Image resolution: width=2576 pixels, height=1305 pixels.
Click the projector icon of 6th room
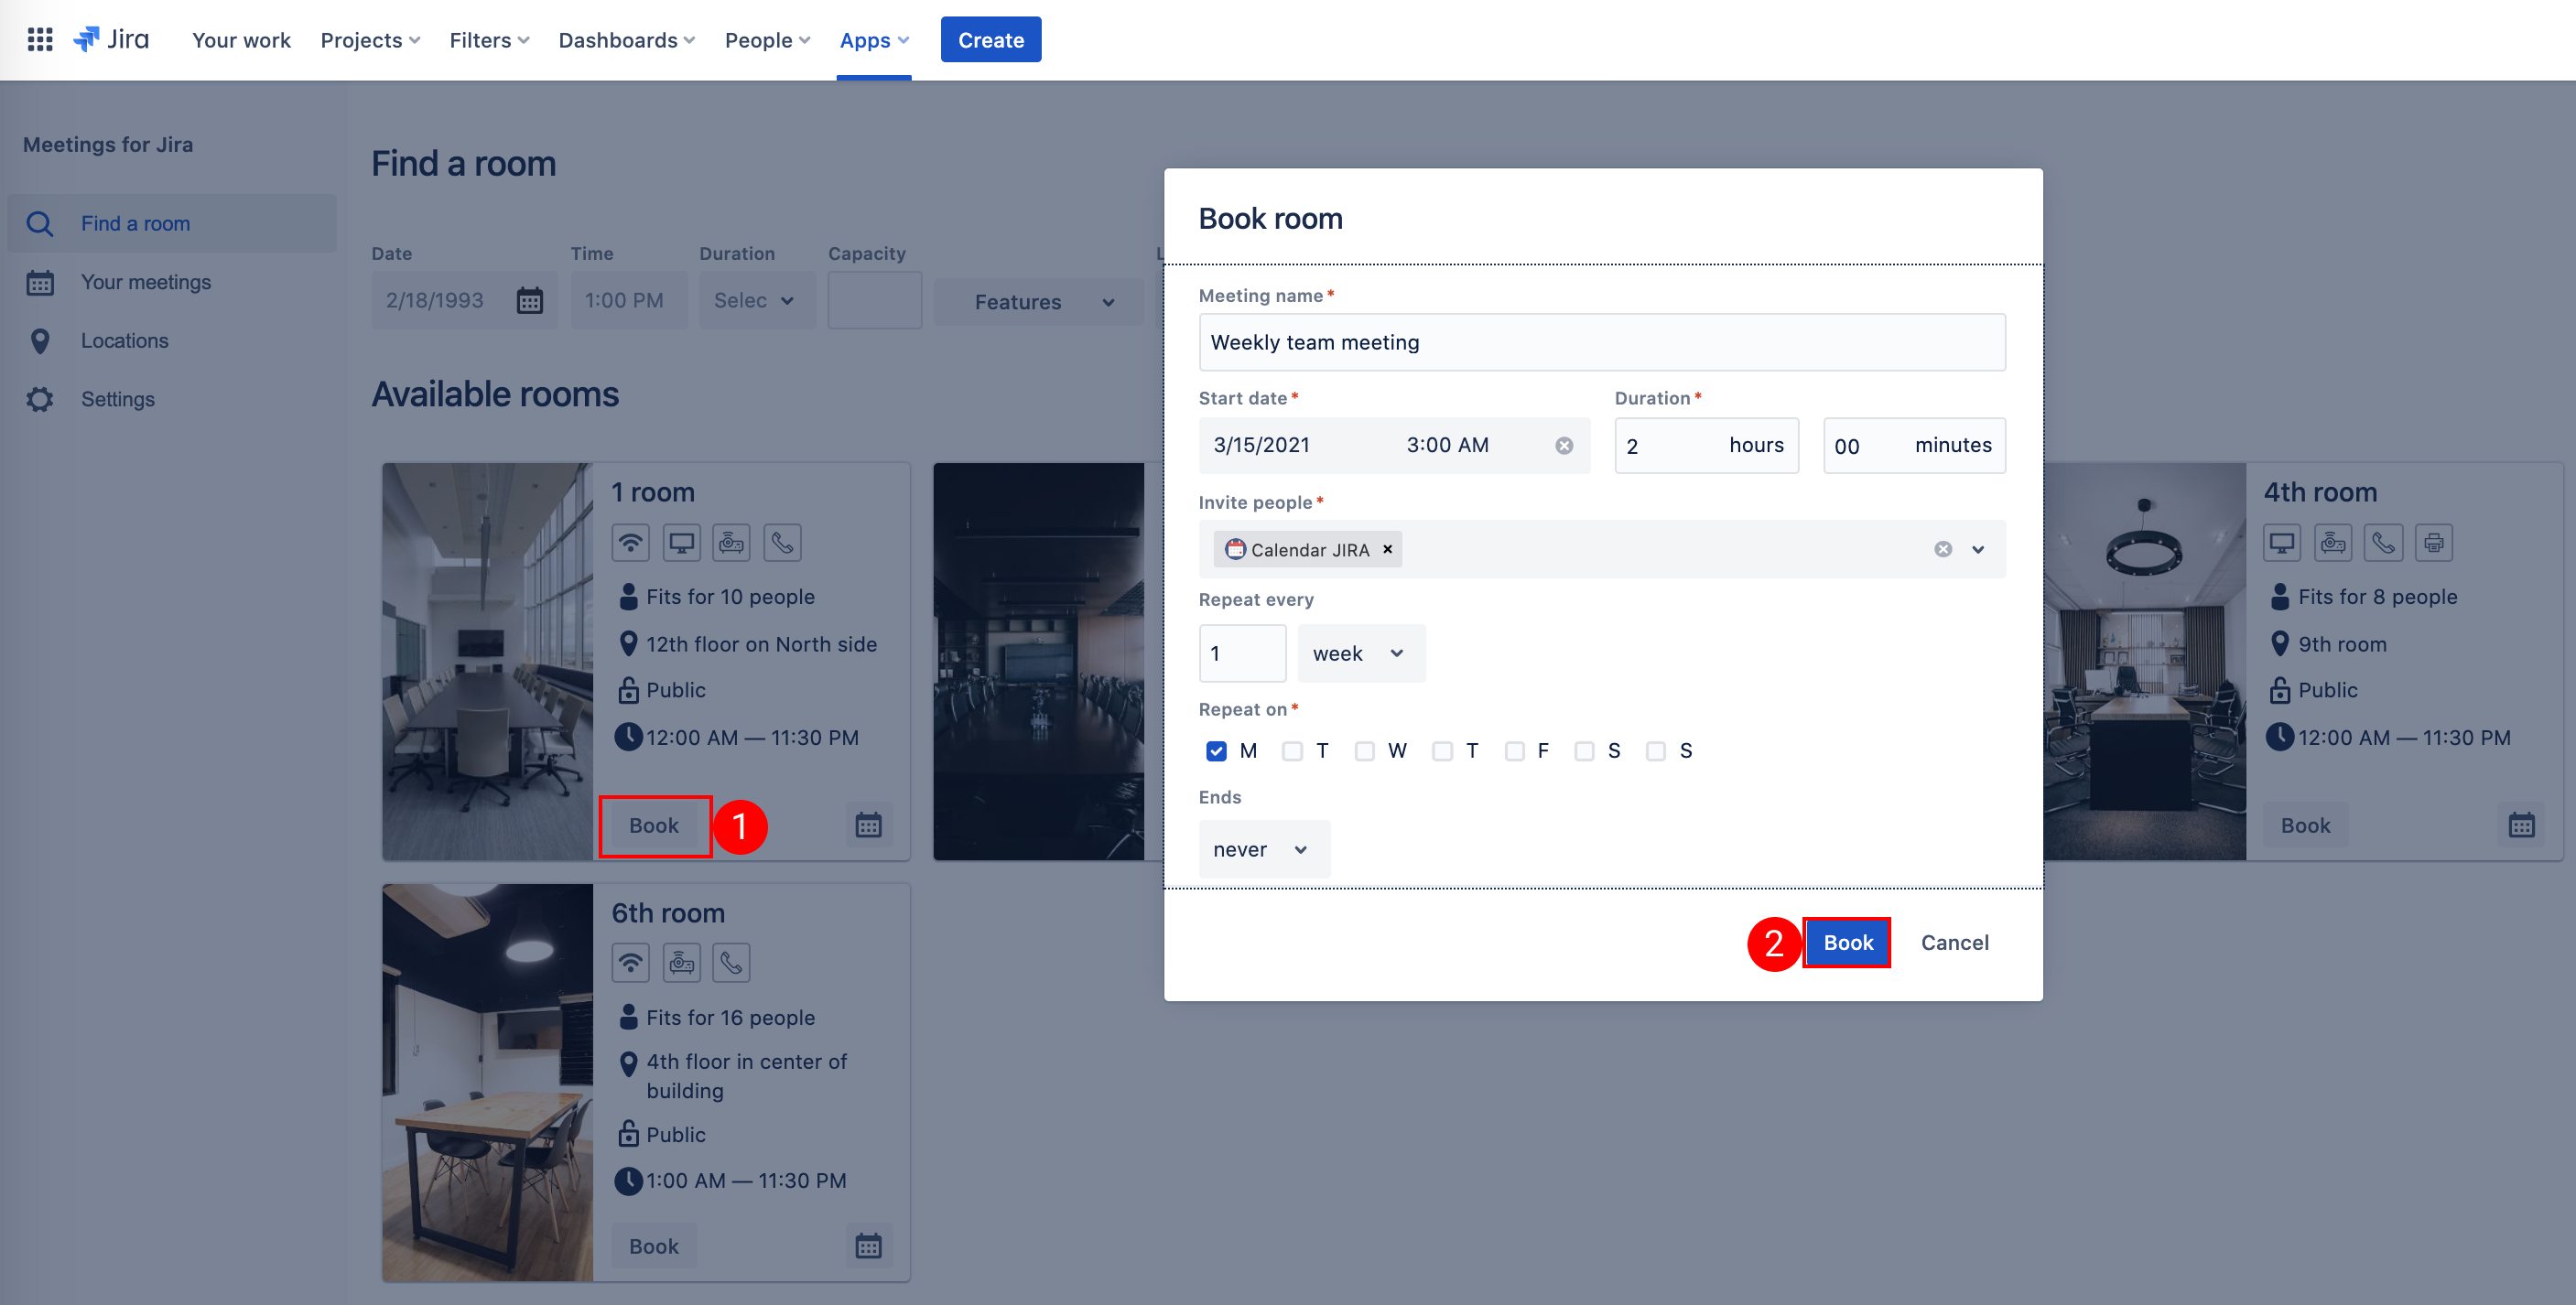click(x=681, y=963)
